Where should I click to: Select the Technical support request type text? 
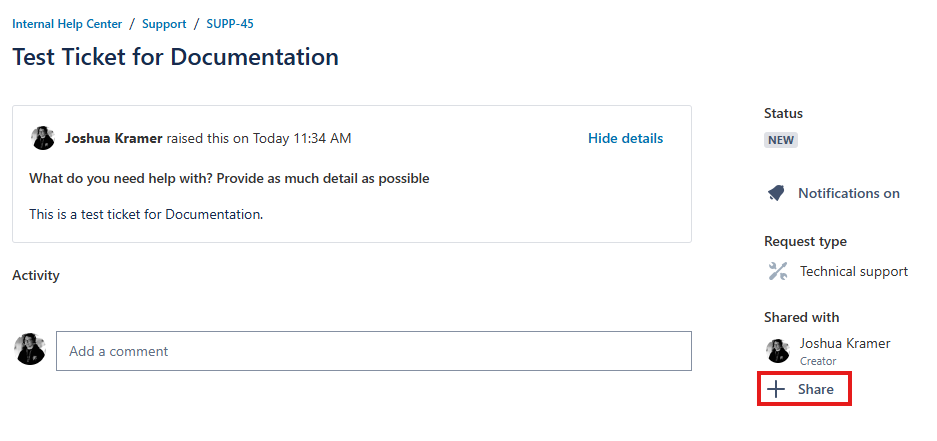(x=853, y=271)
